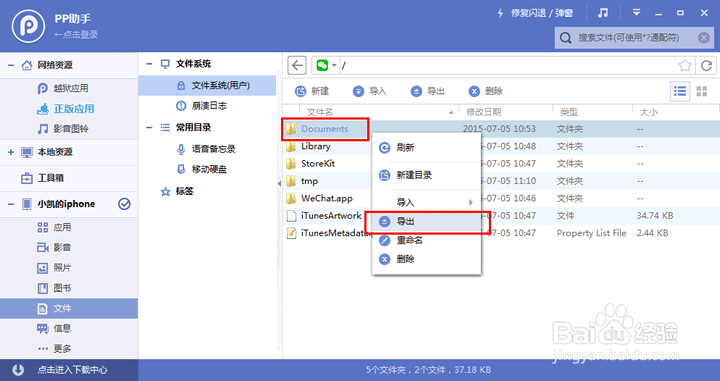The height and width of the screenshot is (381, 720).
Task: Click the 导入 toolbar button
Action: click(x=370, y=91)
